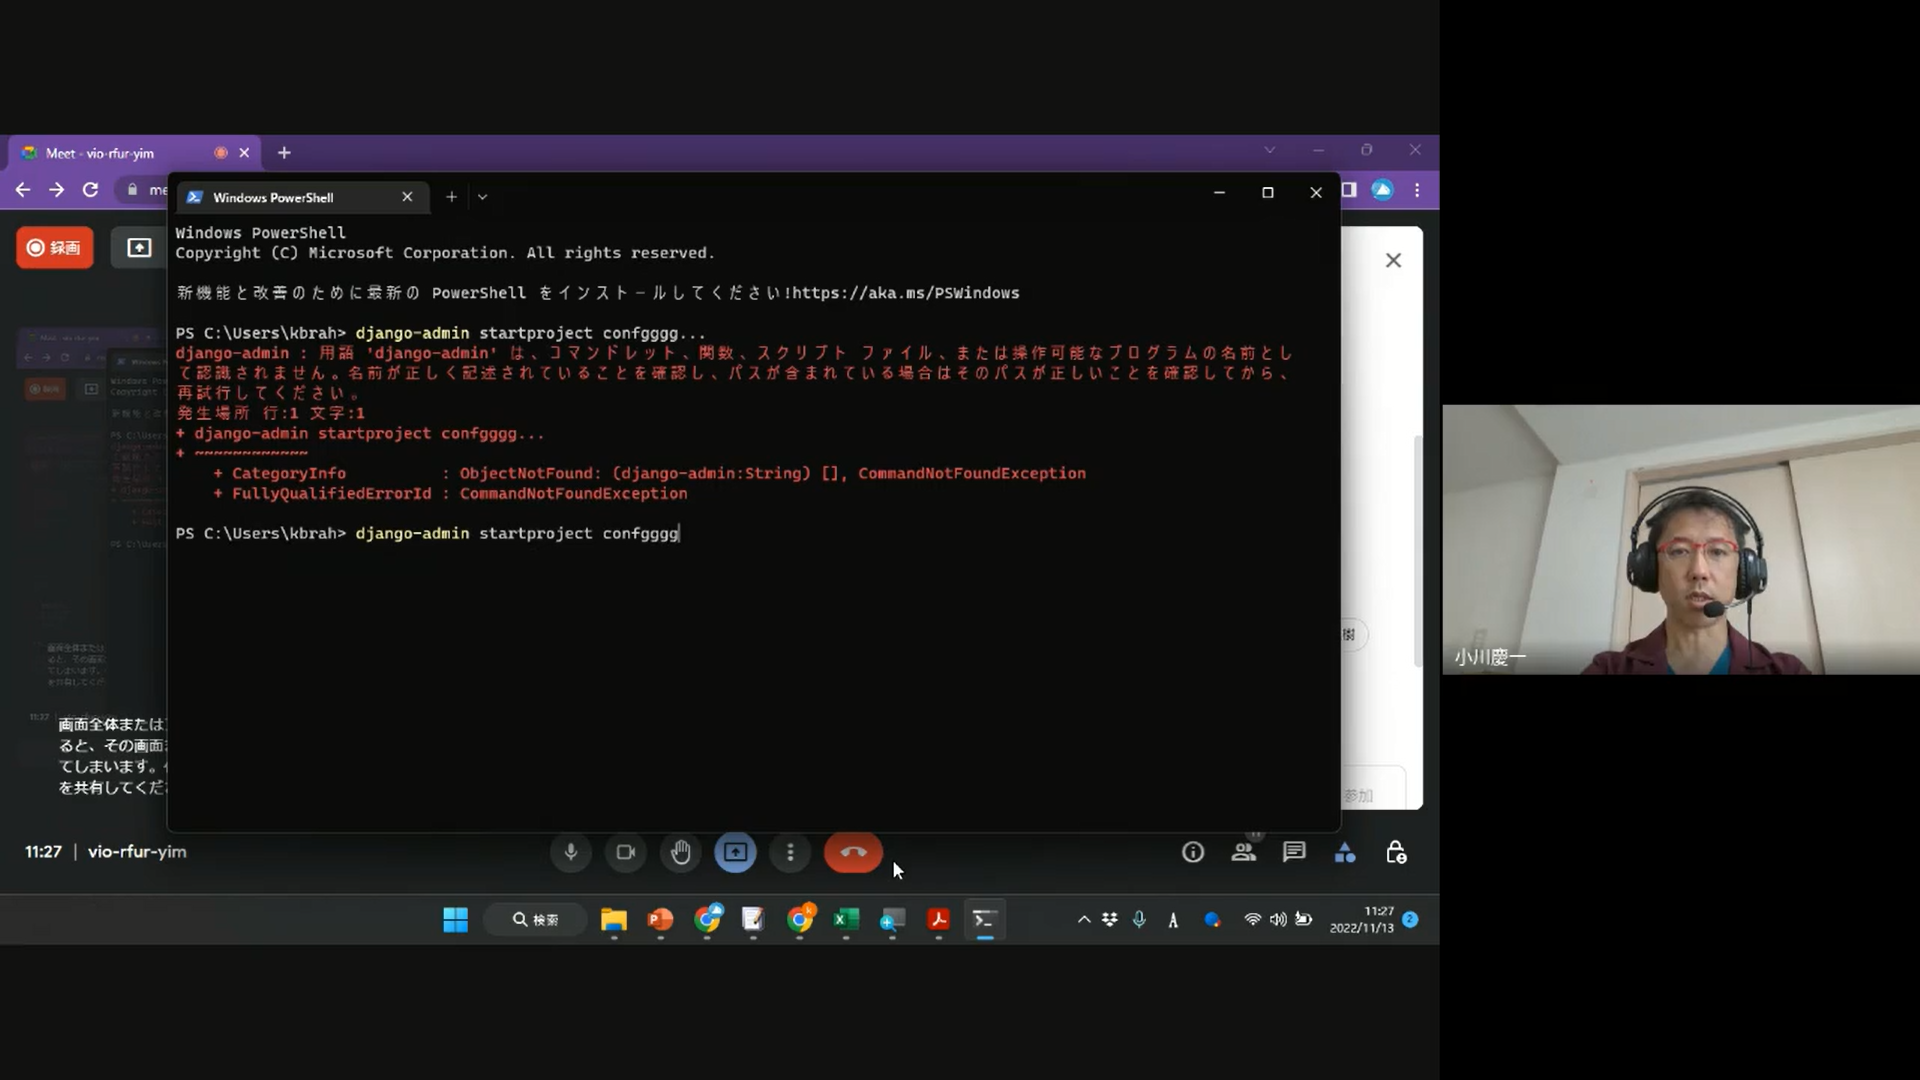This screenshot has width=1920, height=1080.
Task: Raise hand in the meeting
Action: pyautogui.click(x=681, y=852)
